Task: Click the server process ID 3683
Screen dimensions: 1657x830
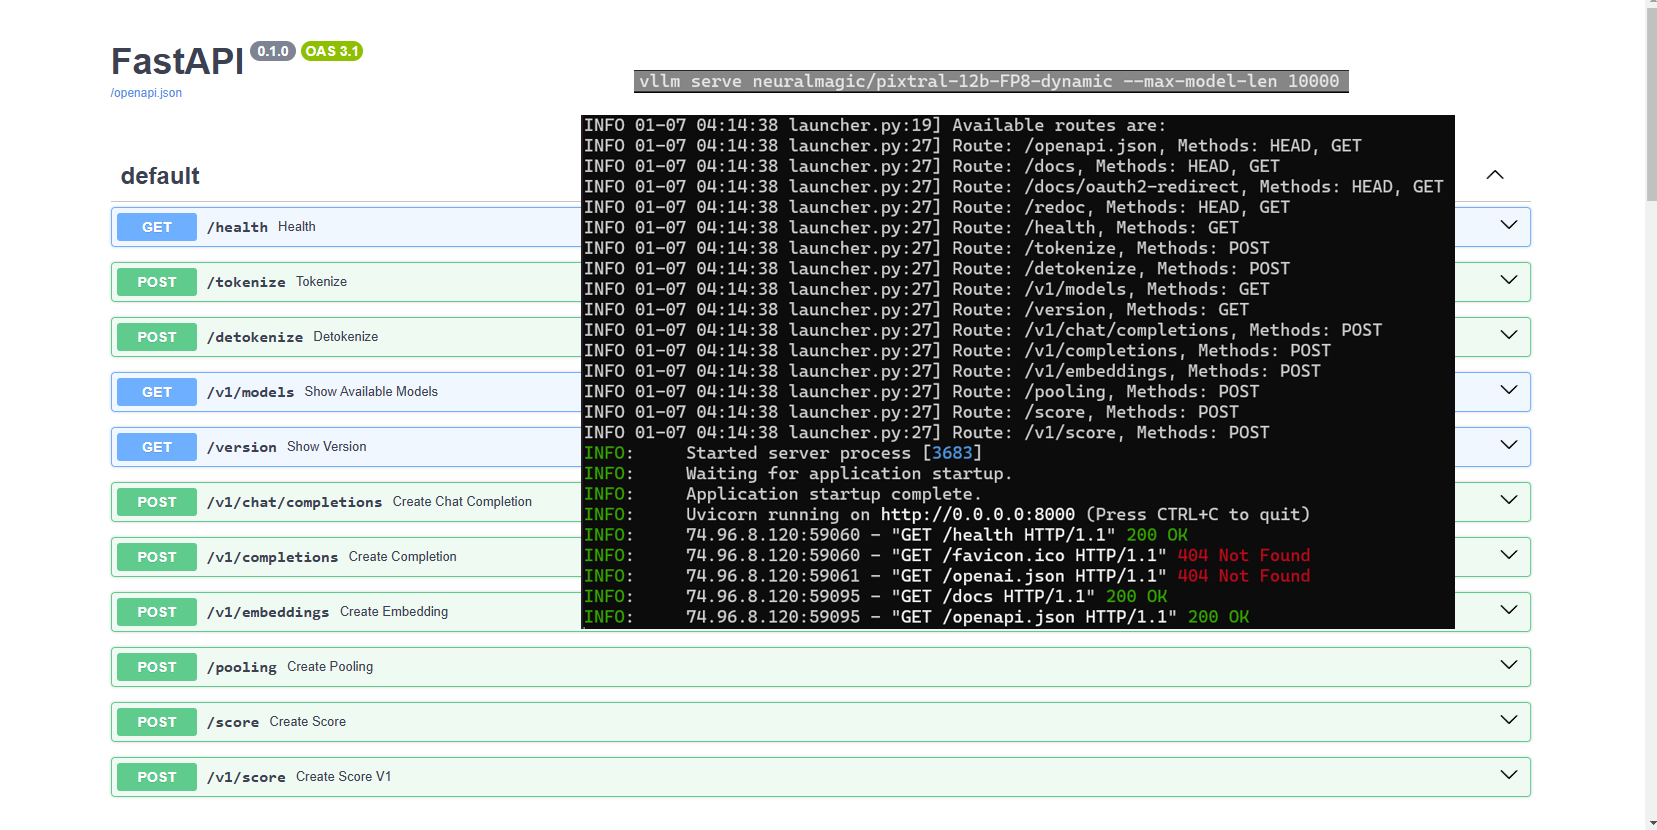Action: 952,453
